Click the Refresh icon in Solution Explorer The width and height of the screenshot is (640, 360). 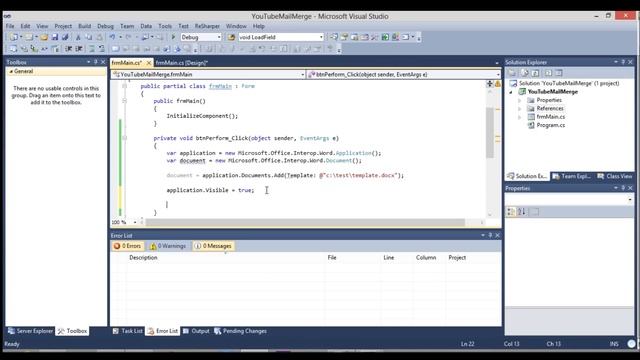536,73
